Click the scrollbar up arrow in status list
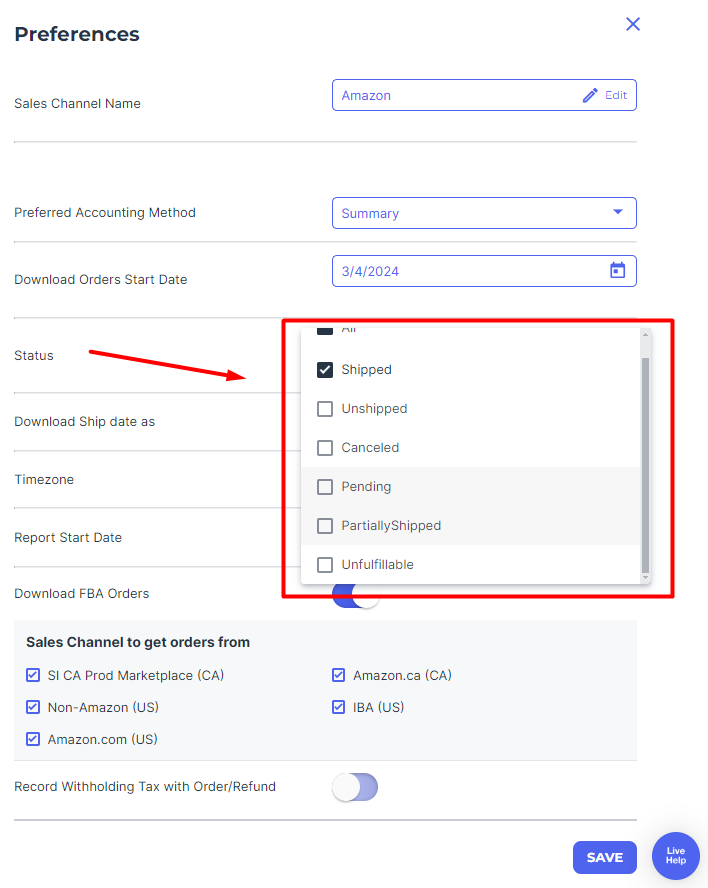Image resolution: width=708 pixels, height=888 pixels. point(645,335)
